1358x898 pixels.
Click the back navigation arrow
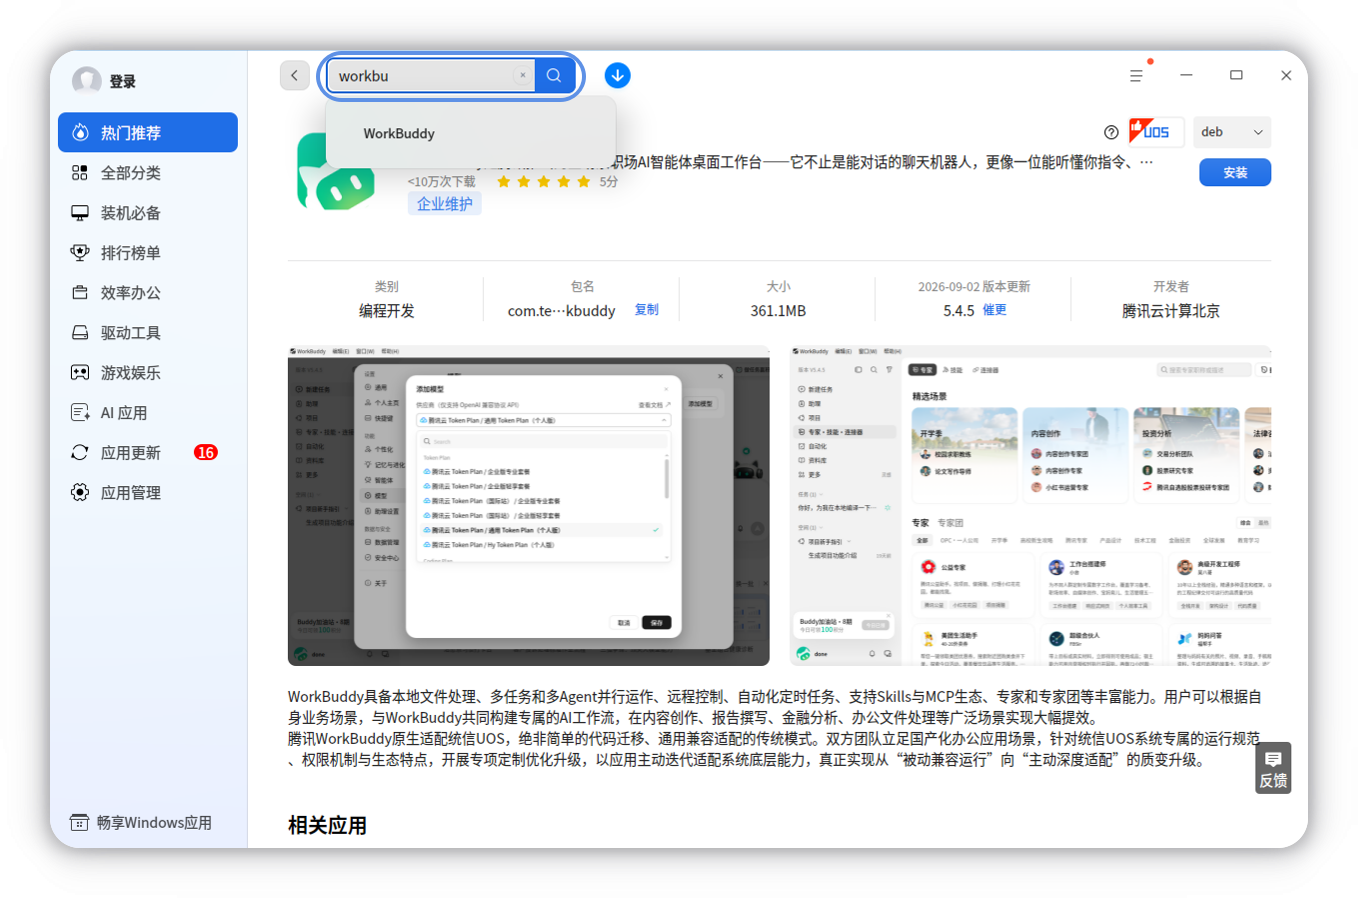(294, 75)
